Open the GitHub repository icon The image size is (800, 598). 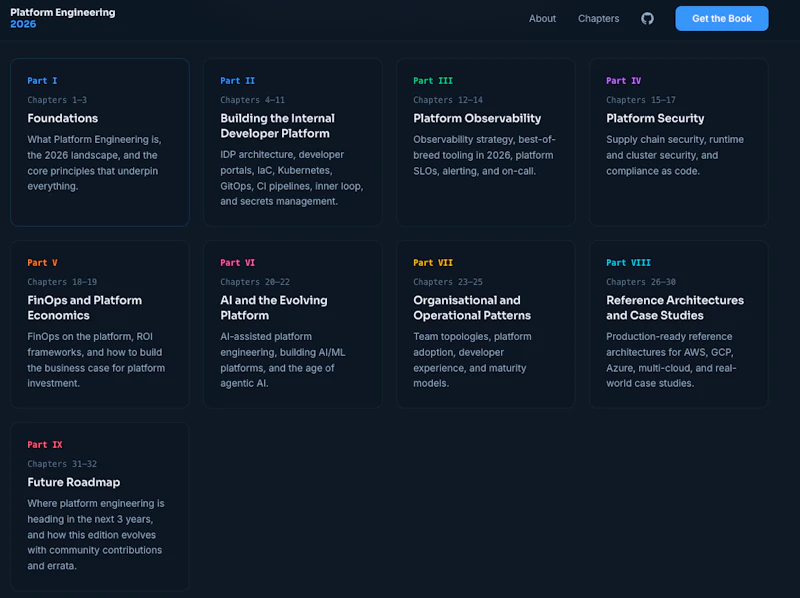click(647, 18)
